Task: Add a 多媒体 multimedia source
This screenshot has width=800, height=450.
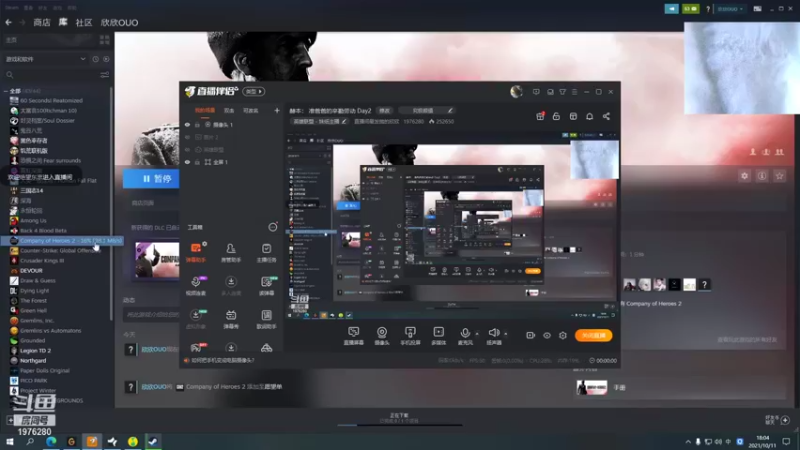Action: 439,336
